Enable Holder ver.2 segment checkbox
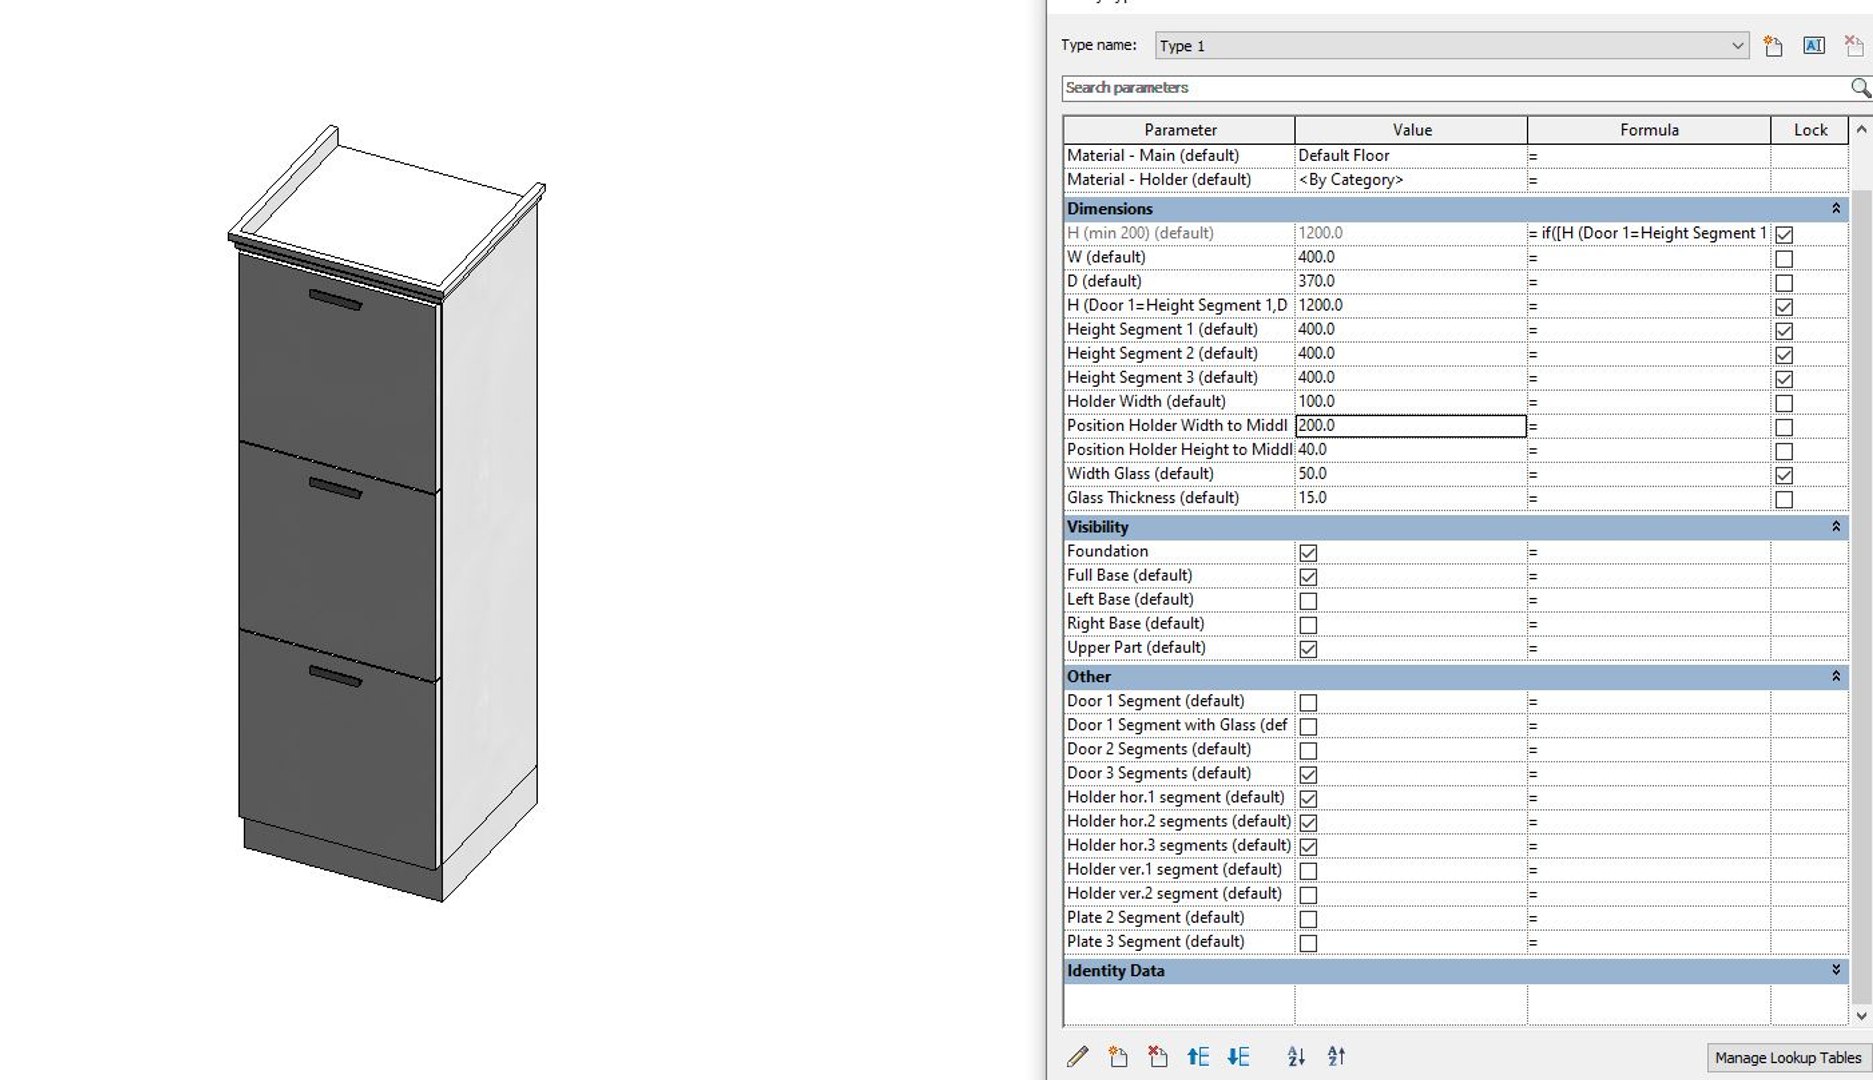Image resolution: width=1873 pixels, height=1080 pixels. tap(1308, 895)
